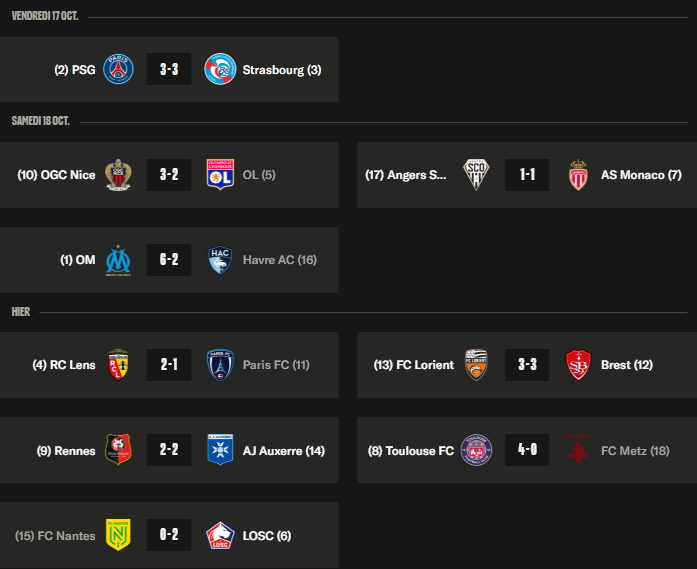697x569 pixels.
Task: Click the Strasbourg club crest
Action: coord(219,70)
